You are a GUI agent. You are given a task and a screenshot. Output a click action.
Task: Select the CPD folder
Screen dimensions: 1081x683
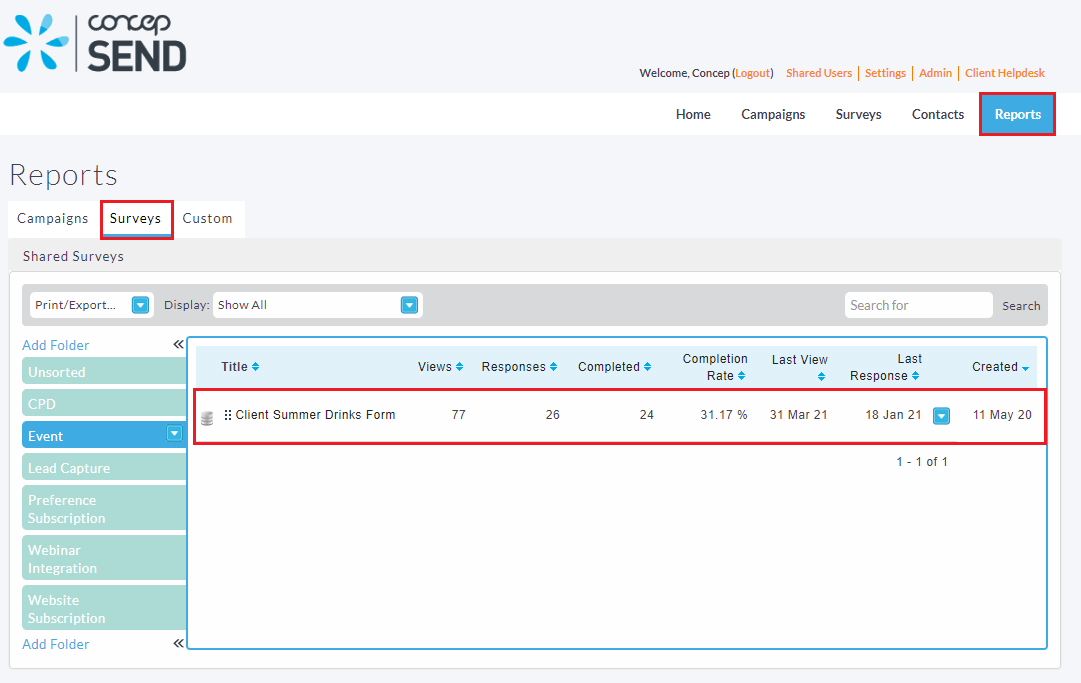104,403
